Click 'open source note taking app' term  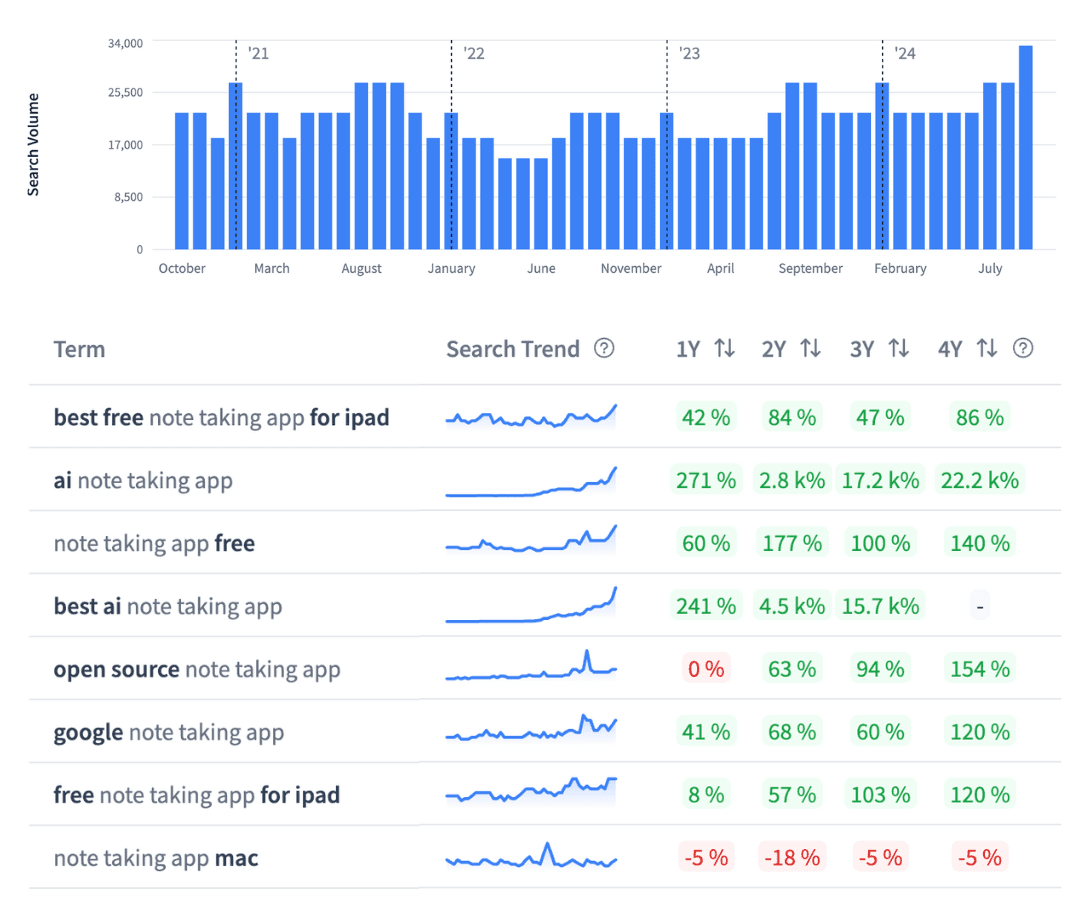pyautogui.click(x=197, y=669)
